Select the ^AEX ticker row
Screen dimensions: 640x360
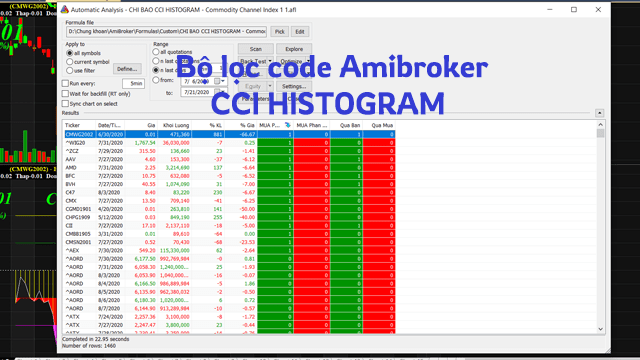pos(229,250)
